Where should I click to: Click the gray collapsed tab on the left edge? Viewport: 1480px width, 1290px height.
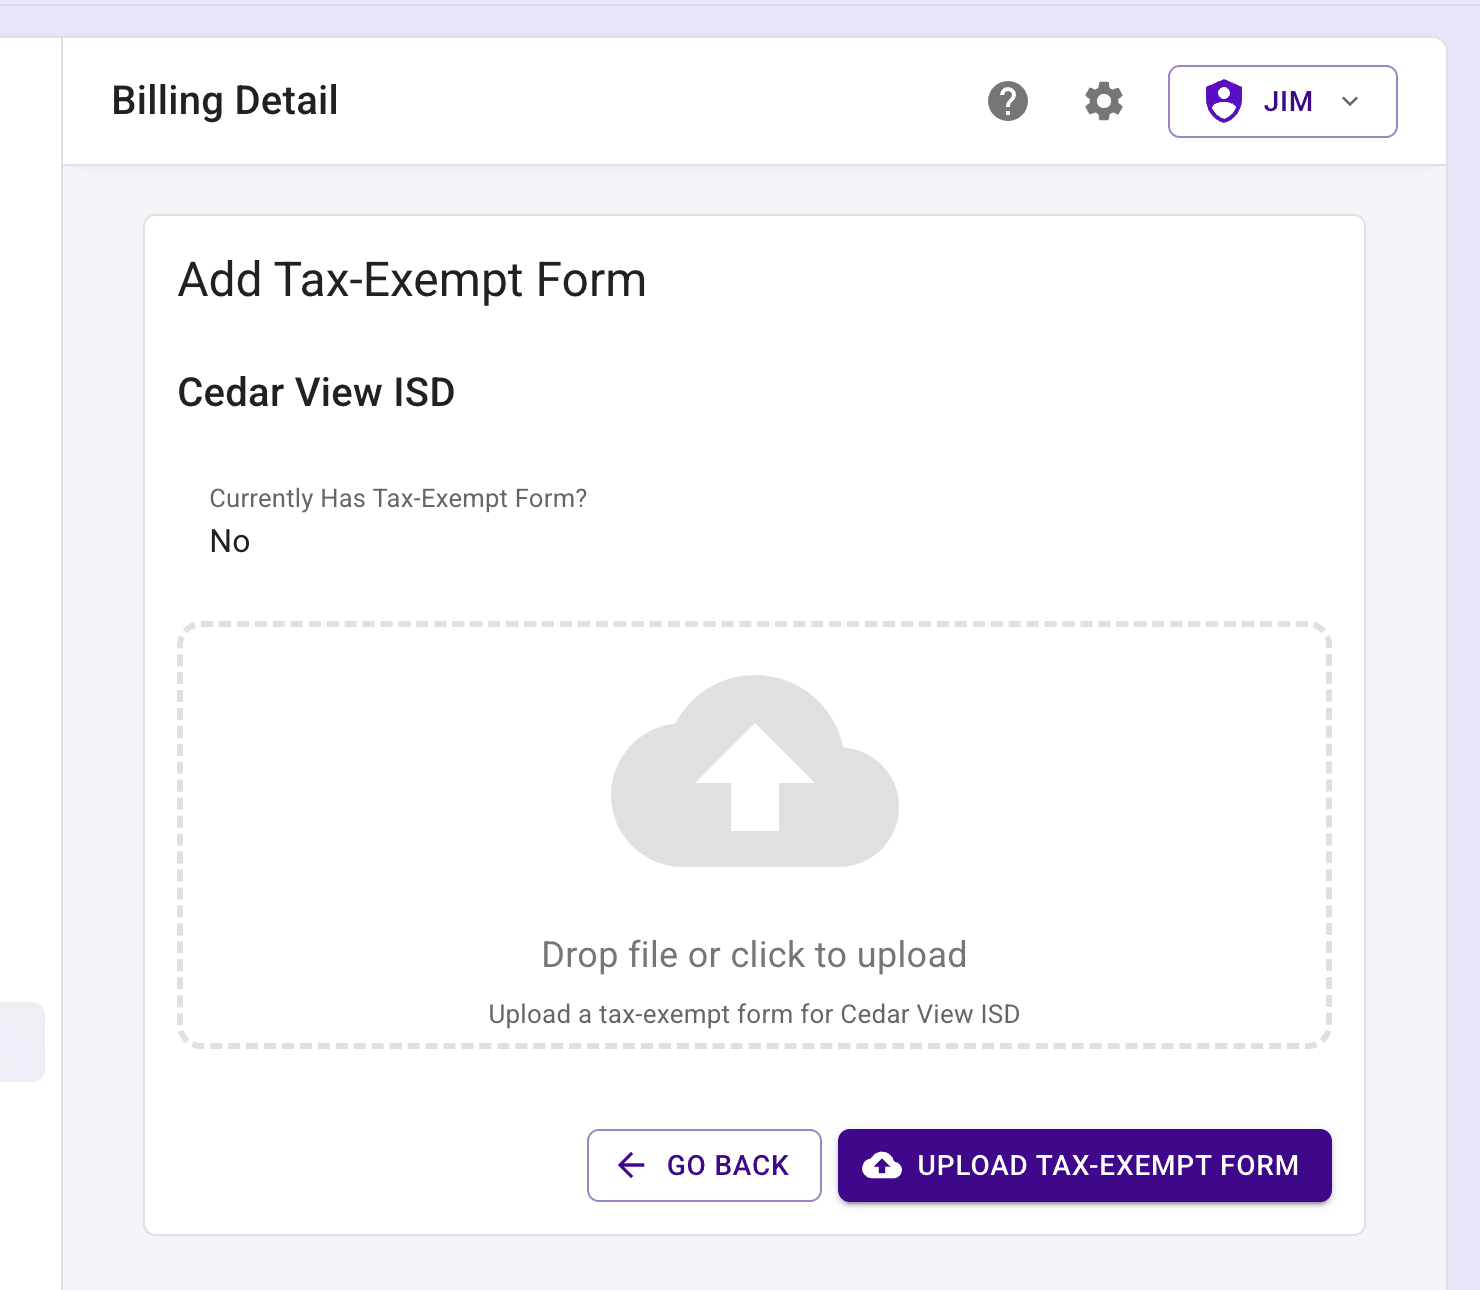22,1041
